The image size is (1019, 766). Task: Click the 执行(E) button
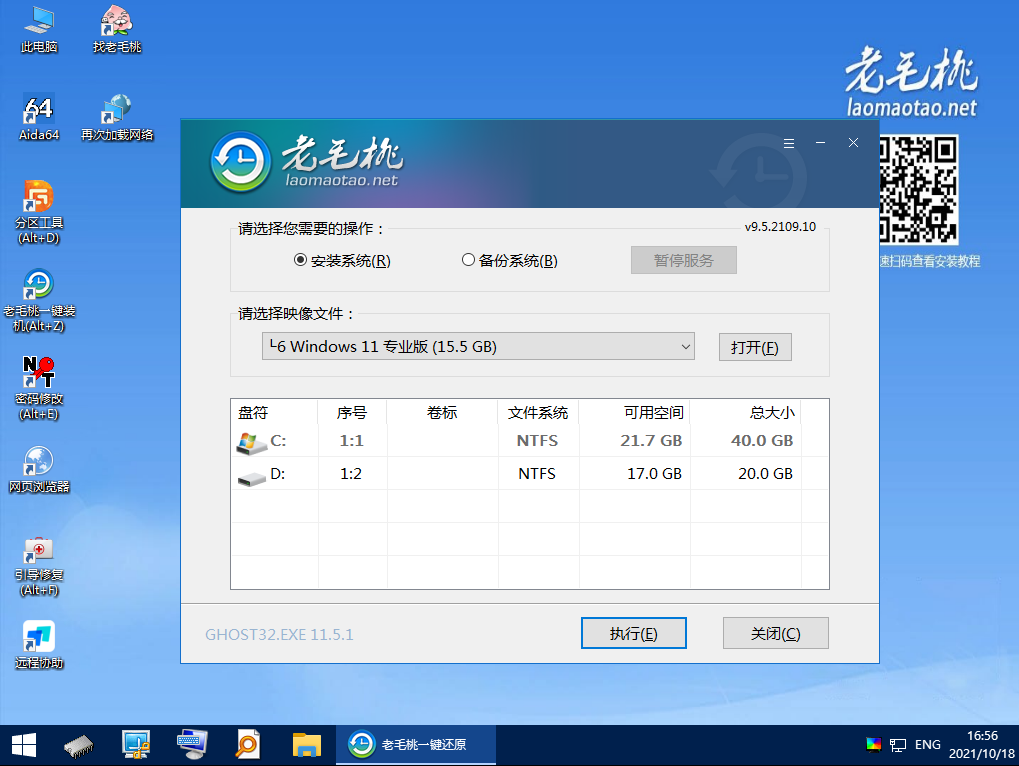(634, 633)
